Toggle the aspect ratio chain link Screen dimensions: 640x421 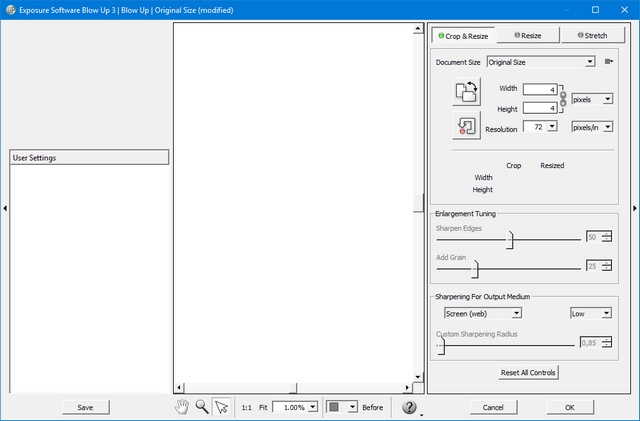[x=562, y=98]
